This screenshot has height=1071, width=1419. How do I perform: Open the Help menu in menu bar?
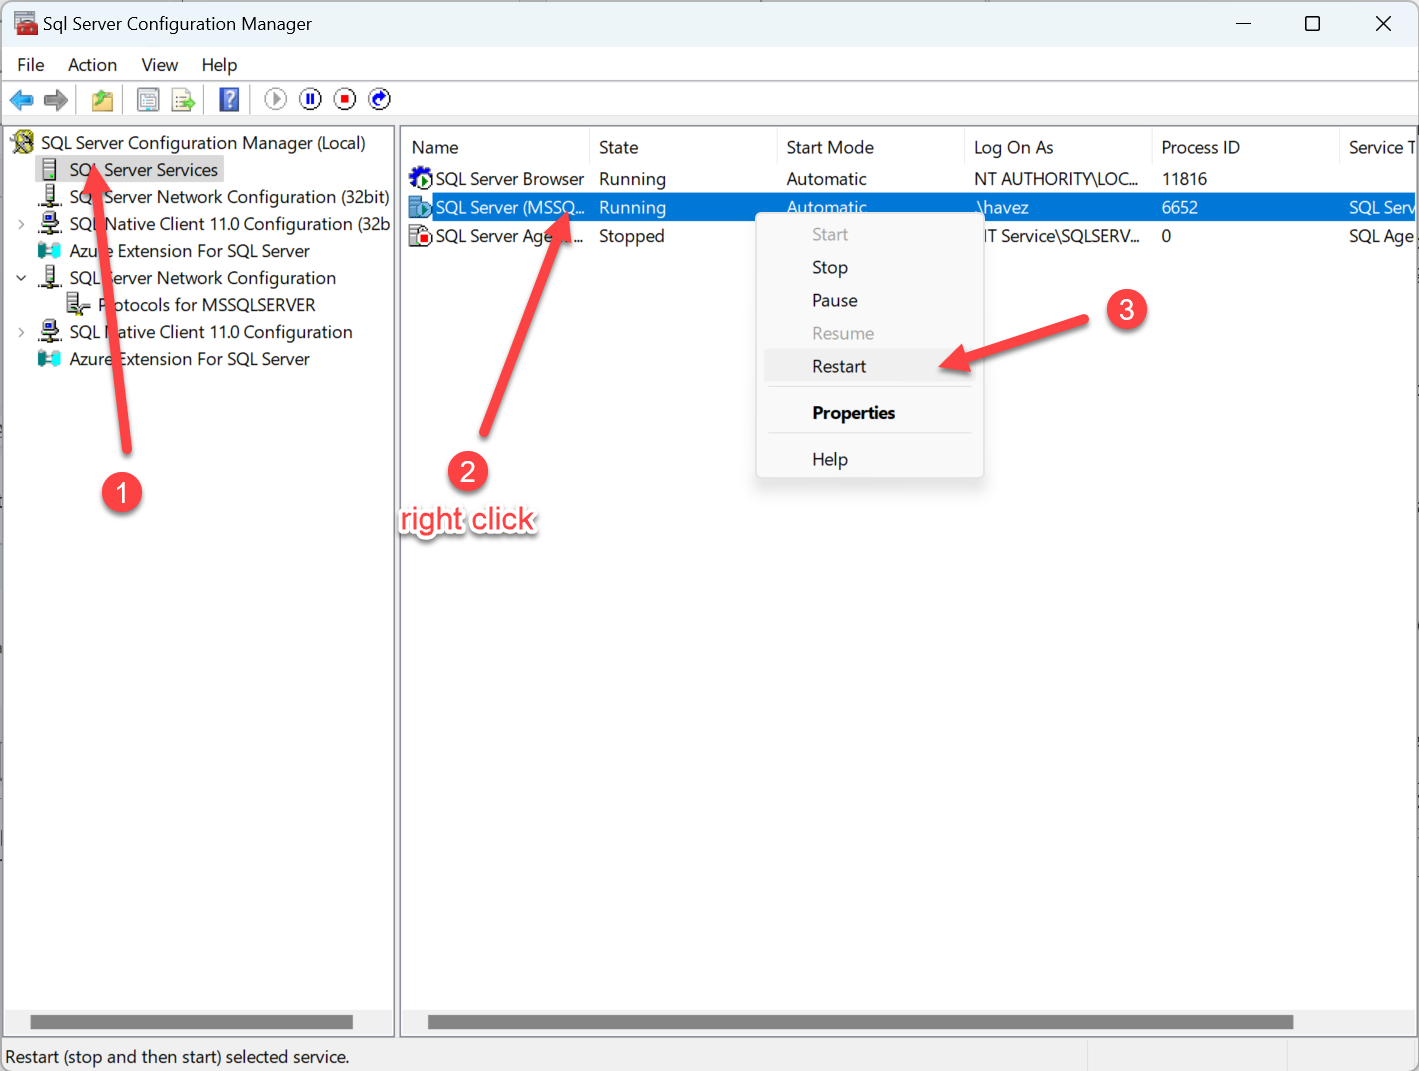219,65
